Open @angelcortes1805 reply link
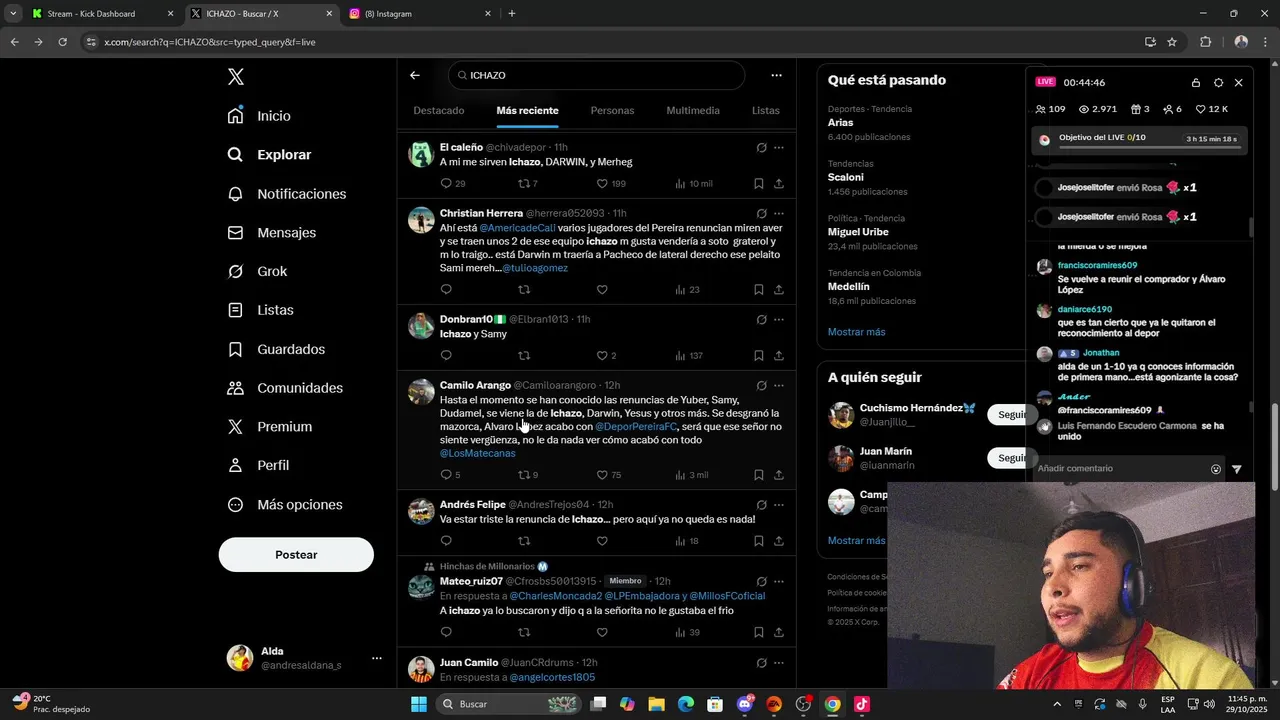Image resolution: width=1280 pixels, height=720 pixels. pyautogui.click(x=552, y=677)
